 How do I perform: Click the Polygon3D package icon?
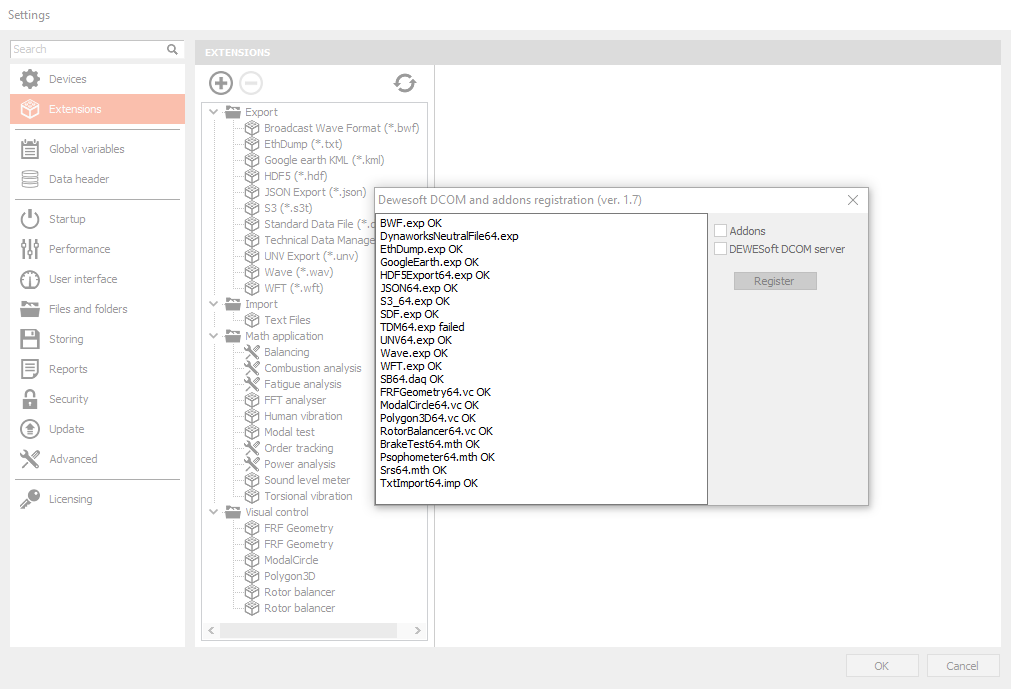pyautogui.click(x=251, y=576)
